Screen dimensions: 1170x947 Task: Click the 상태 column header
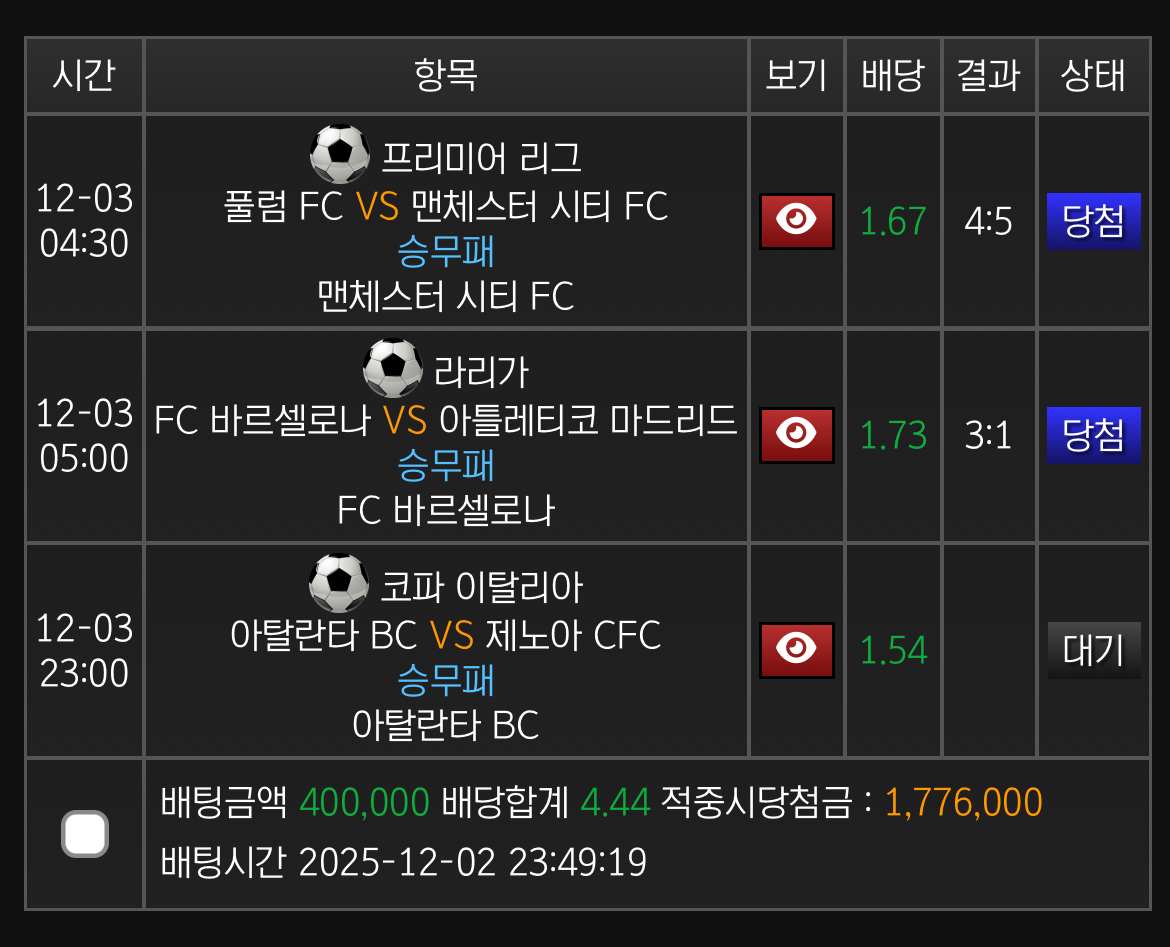click(1094, 76)
